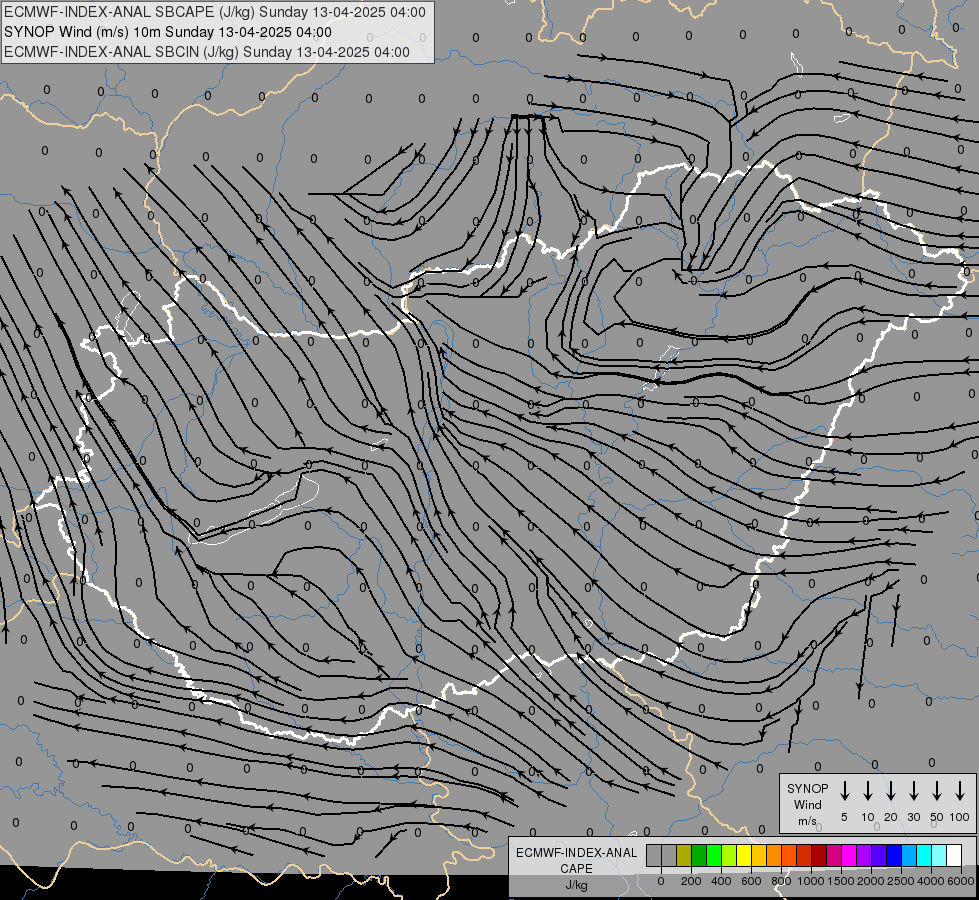Click the wind arrow above the 20 m/s label
Image resolution: width=979 pixels, height=900 pixels.
[890, 791]
